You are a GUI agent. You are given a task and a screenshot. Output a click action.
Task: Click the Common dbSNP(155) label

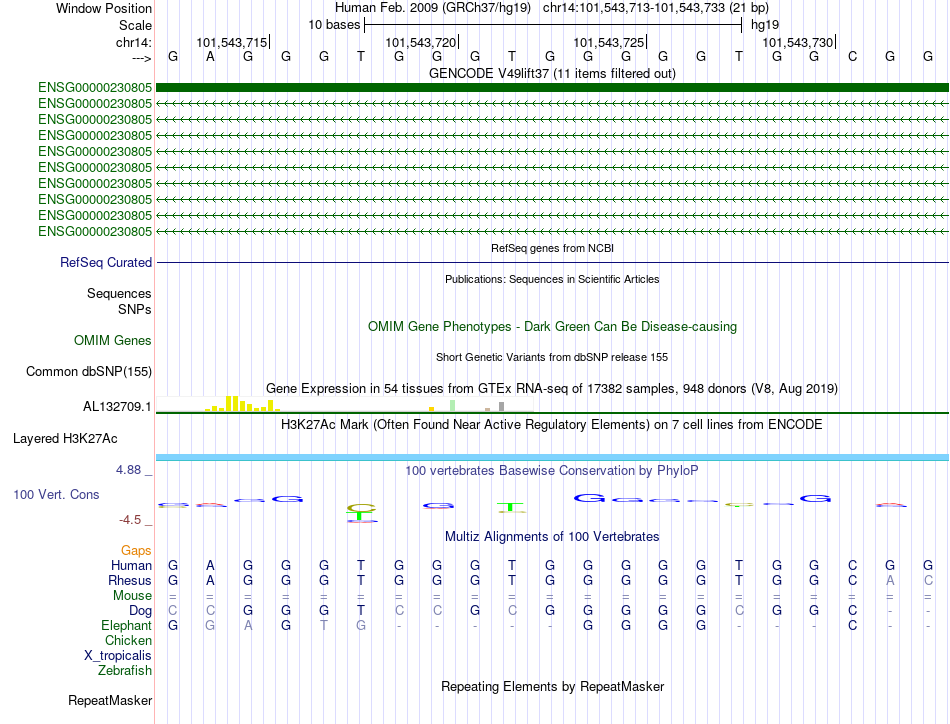coord(89,371)
